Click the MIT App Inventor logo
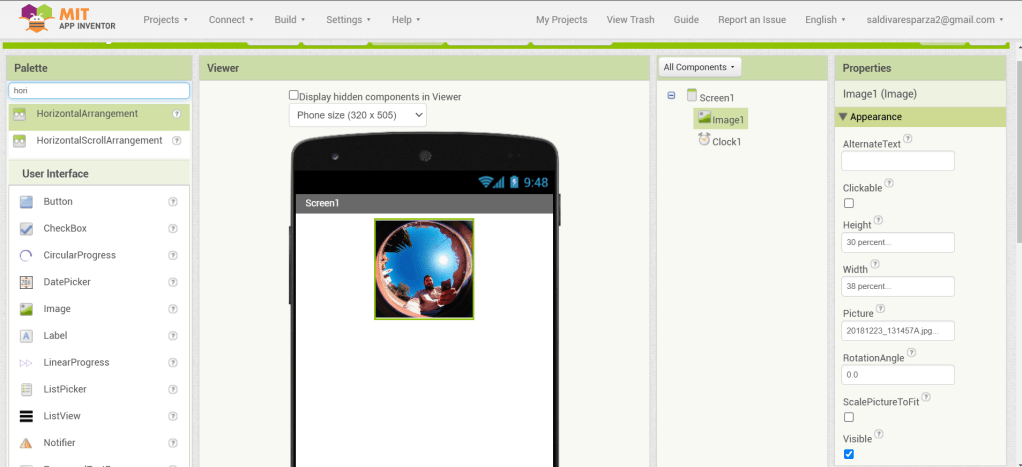The width and height of the screenshot is (1022, 467). pyautogui.click(x=67, y=18)
